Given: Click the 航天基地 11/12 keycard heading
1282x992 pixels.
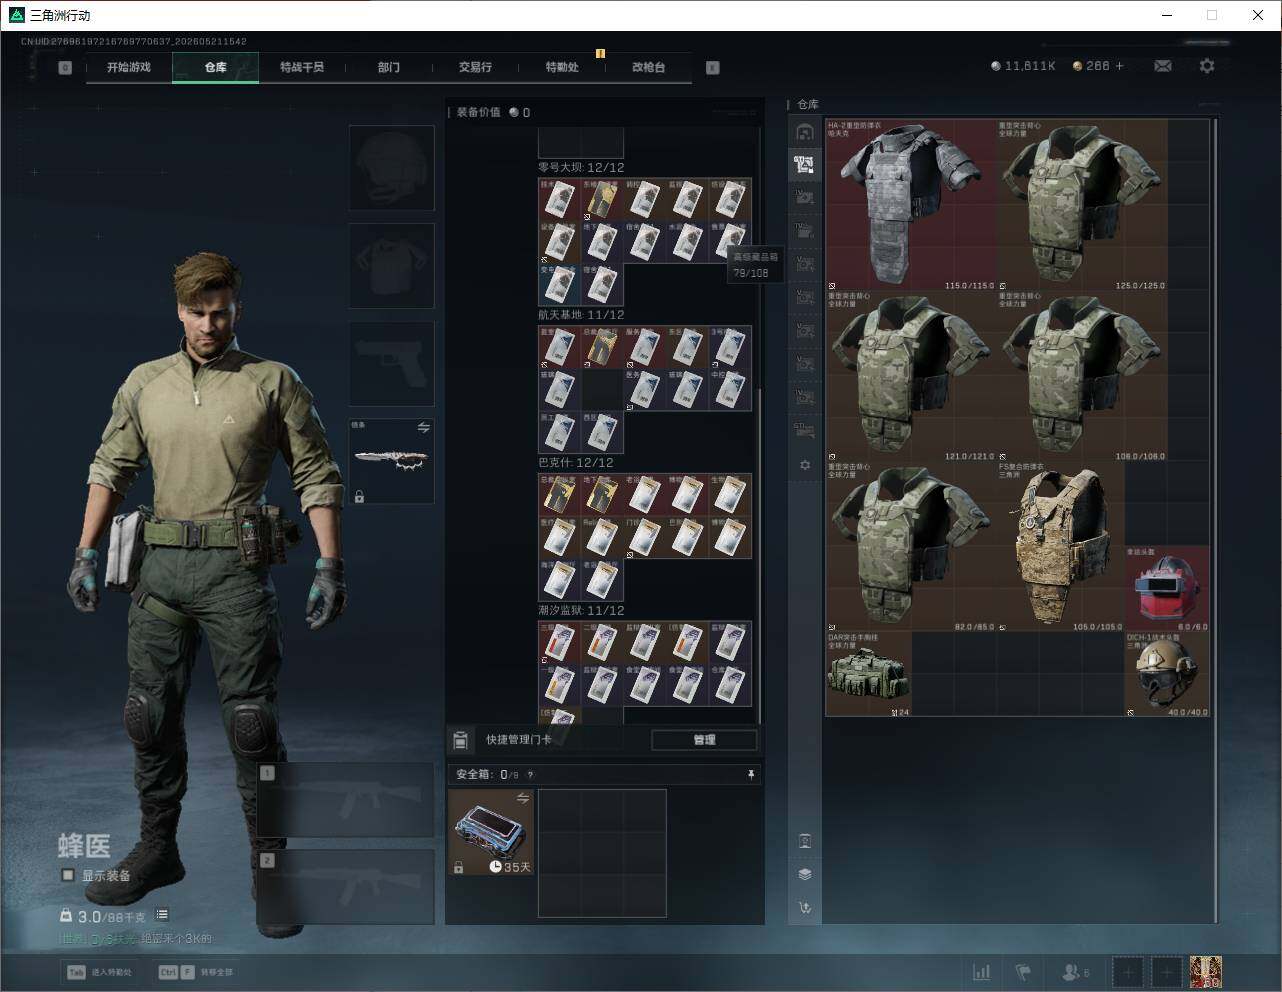Looking at the screenshot, I should coord(581,315).
